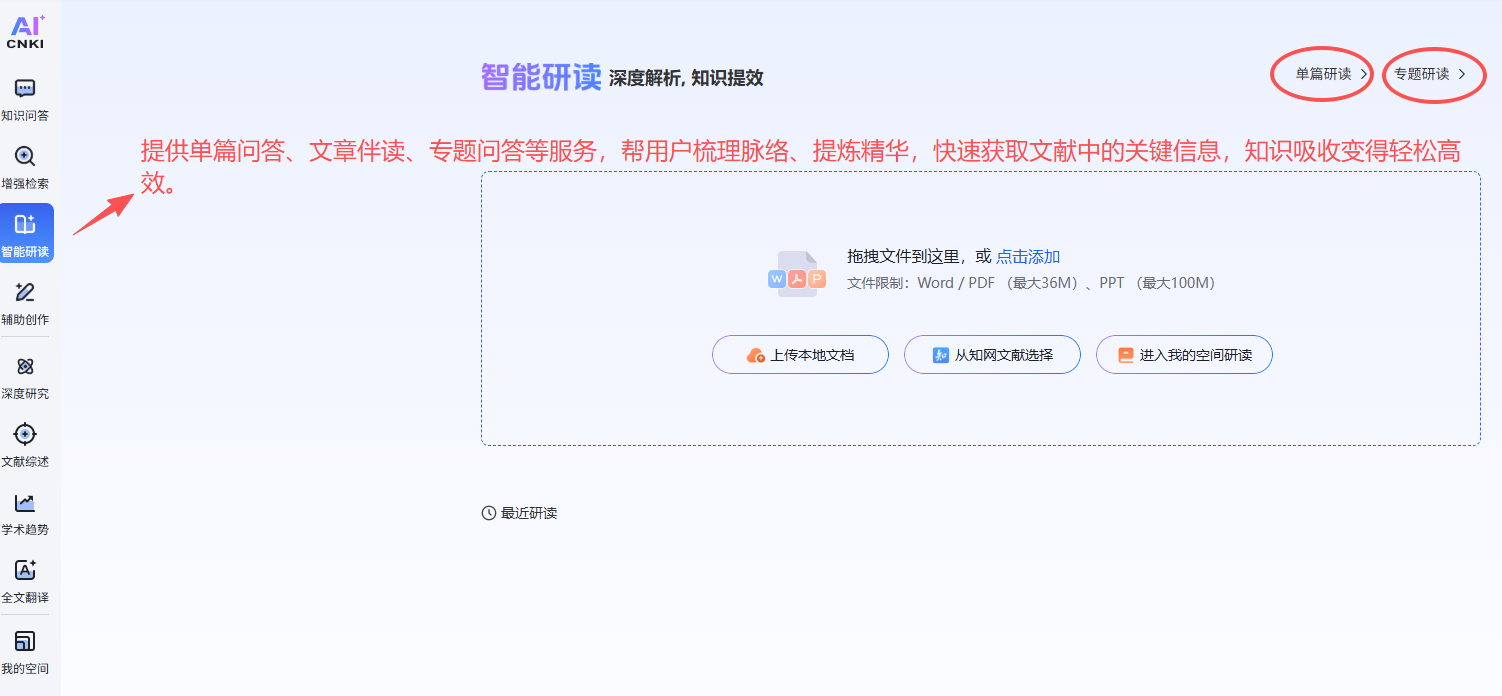This screenshot has width=1502, height=696.
Task: Select 增强检索 search icon
Action: [25, 157]
